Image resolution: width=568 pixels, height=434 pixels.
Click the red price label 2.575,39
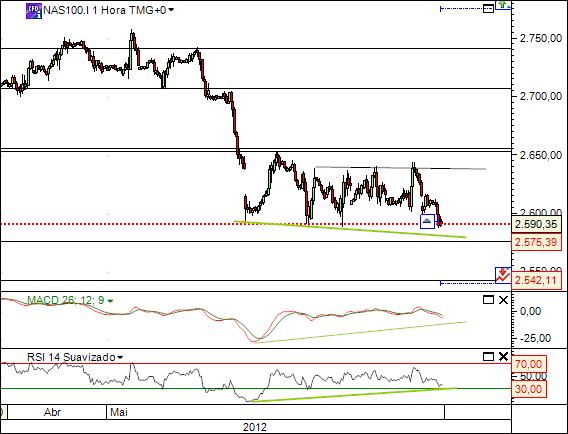(536, 242)
